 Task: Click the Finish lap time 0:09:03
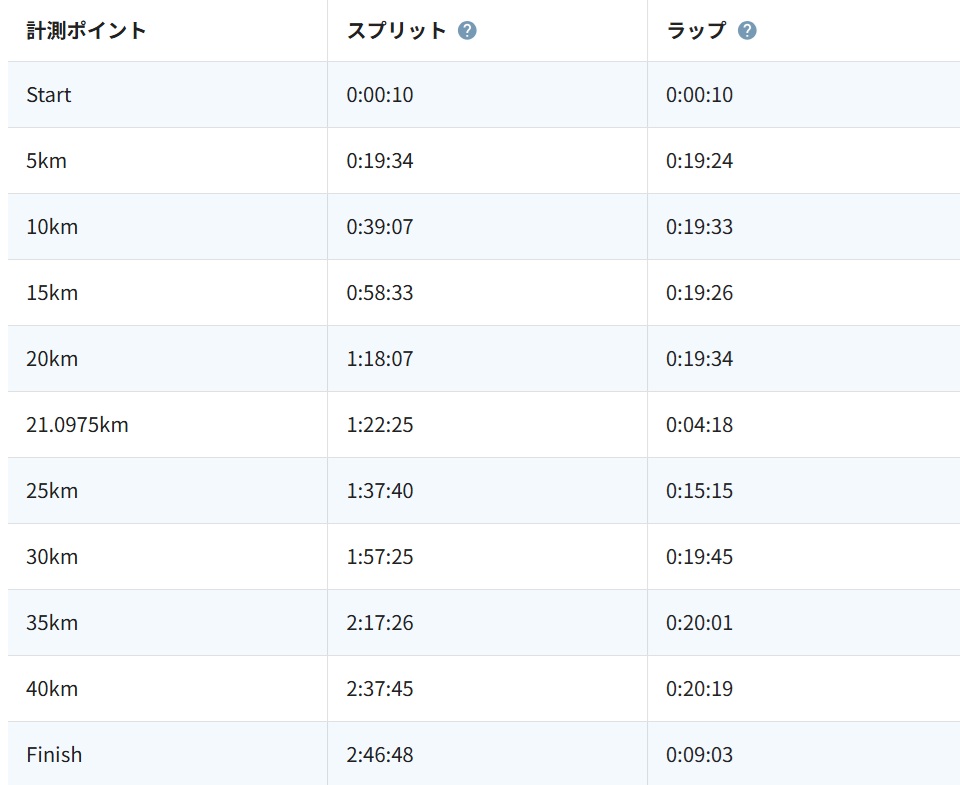(700, 755)
